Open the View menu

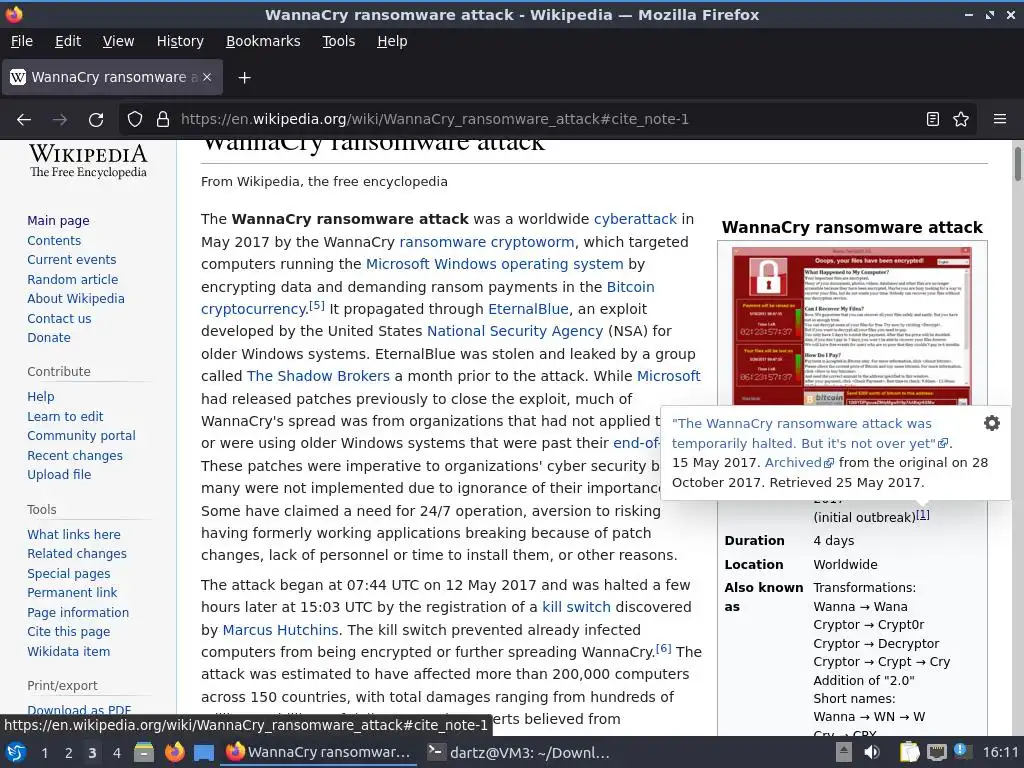point(118,41)
